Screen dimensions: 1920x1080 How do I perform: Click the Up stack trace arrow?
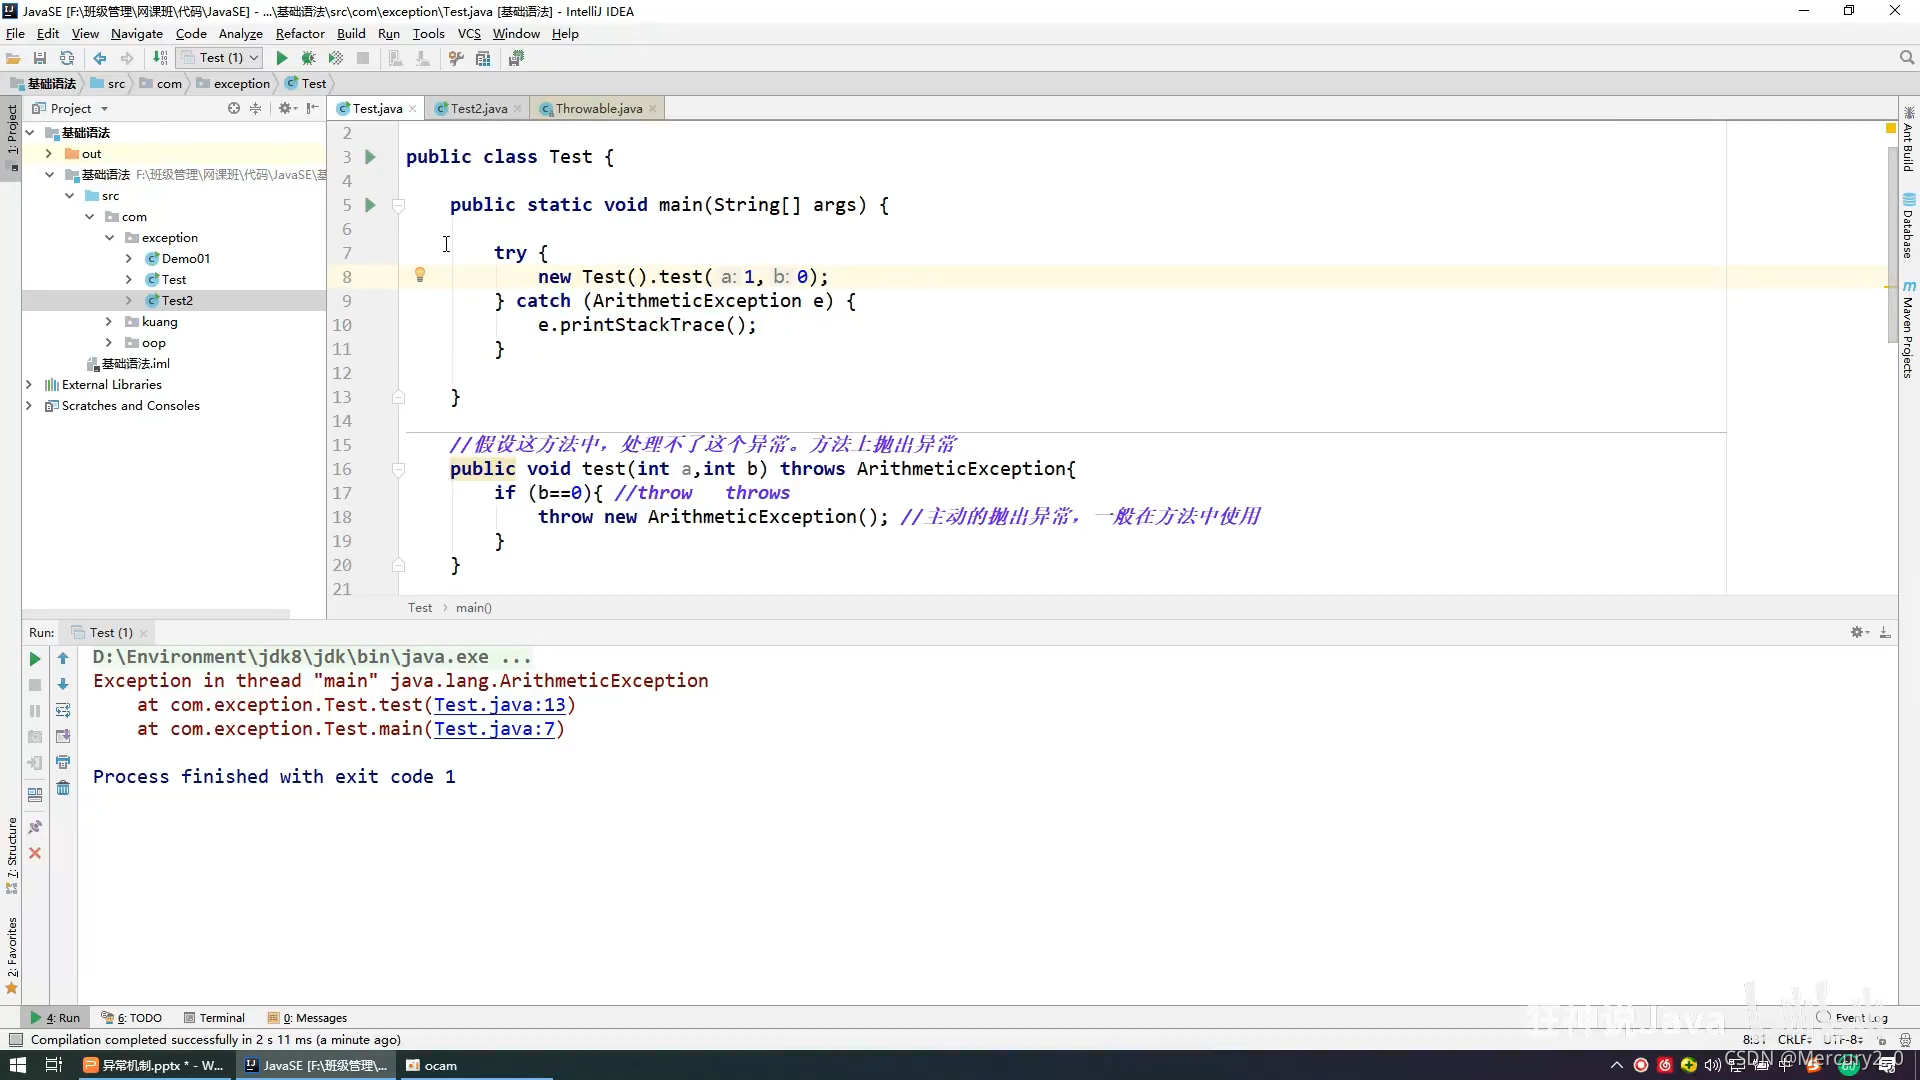[63, 659]
